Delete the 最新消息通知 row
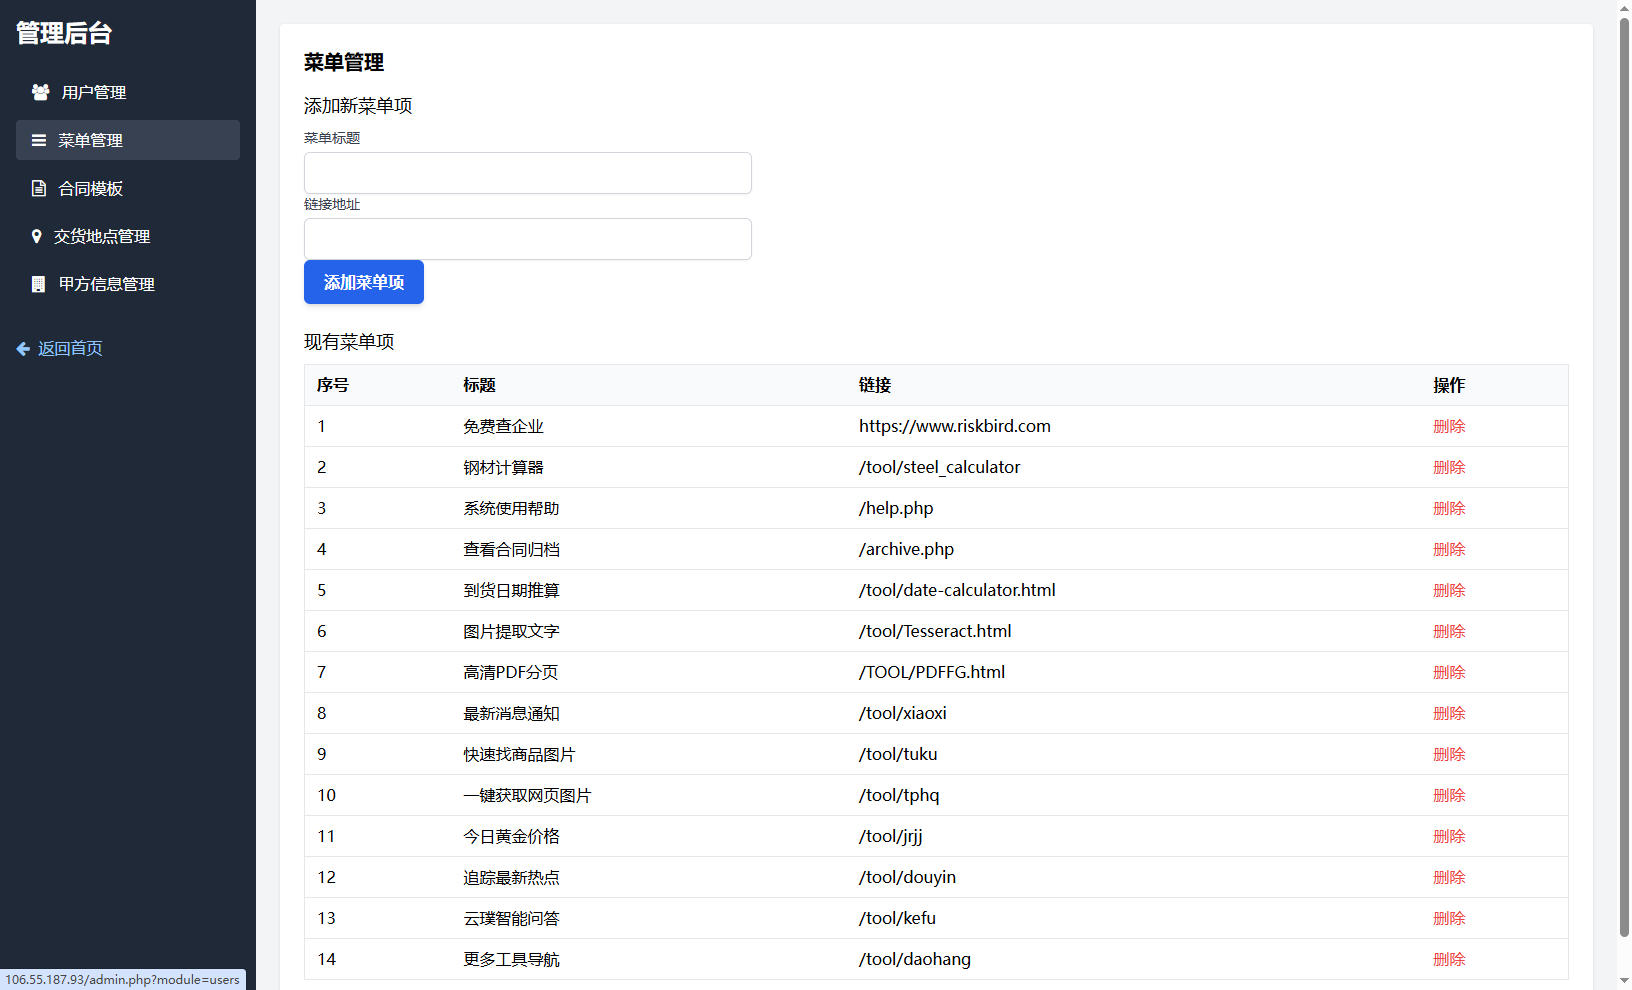The image size is (1632, 990). click(1449, 713)
